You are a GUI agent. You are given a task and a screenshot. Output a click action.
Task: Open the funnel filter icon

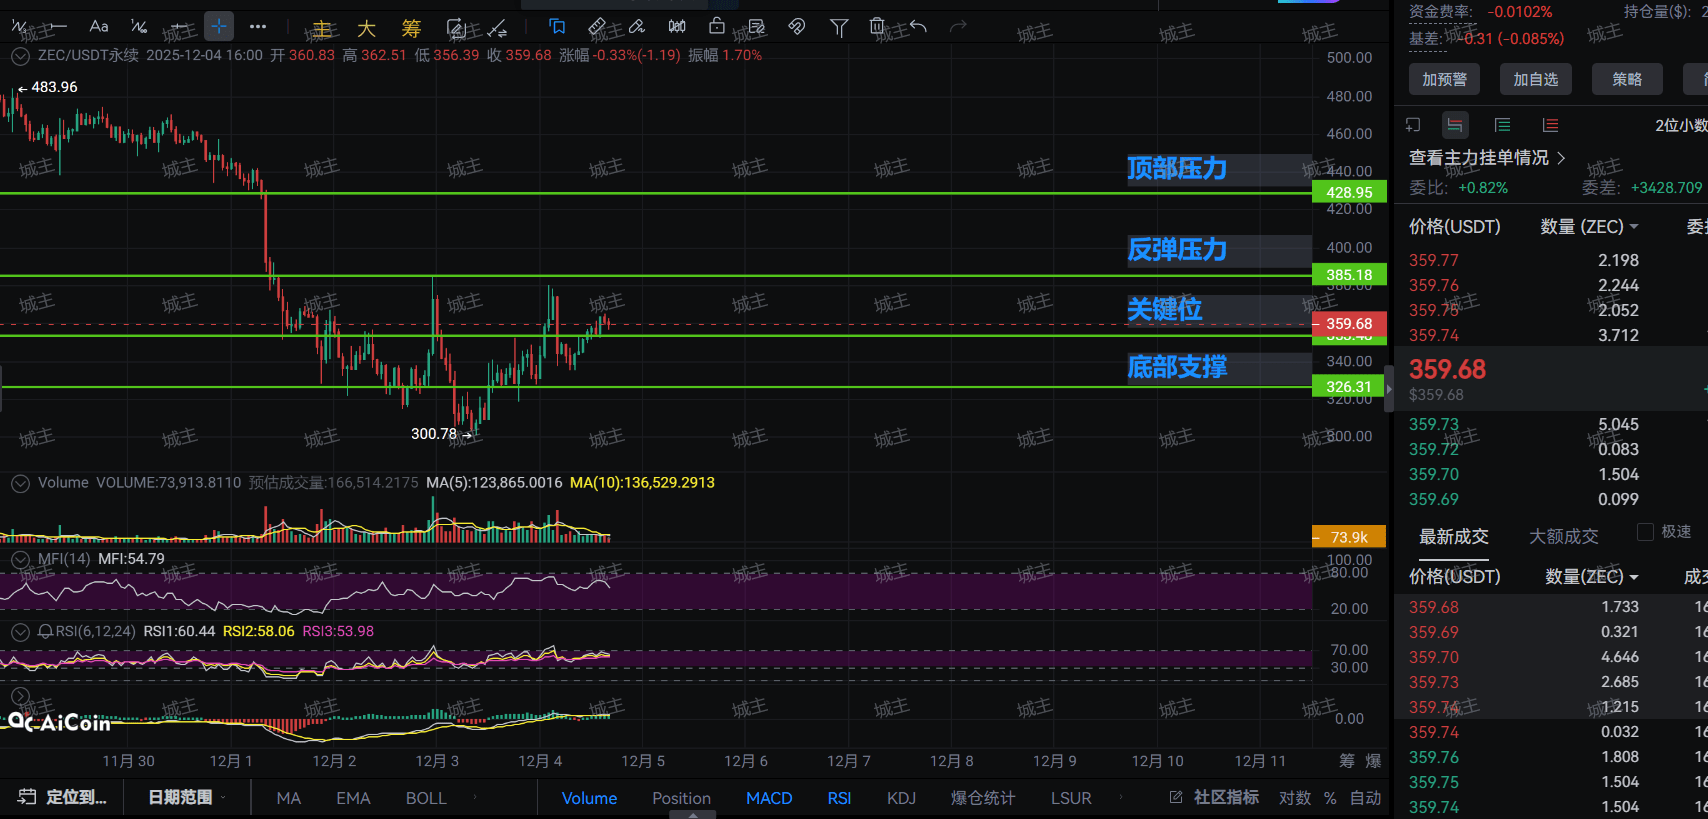click(x=839, y=27)
